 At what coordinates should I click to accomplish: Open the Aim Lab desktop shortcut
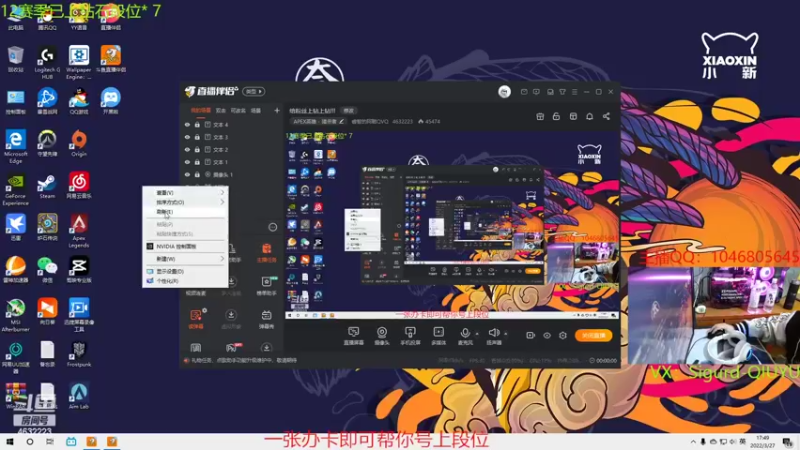pyautogui.click(x=79, y=396)
